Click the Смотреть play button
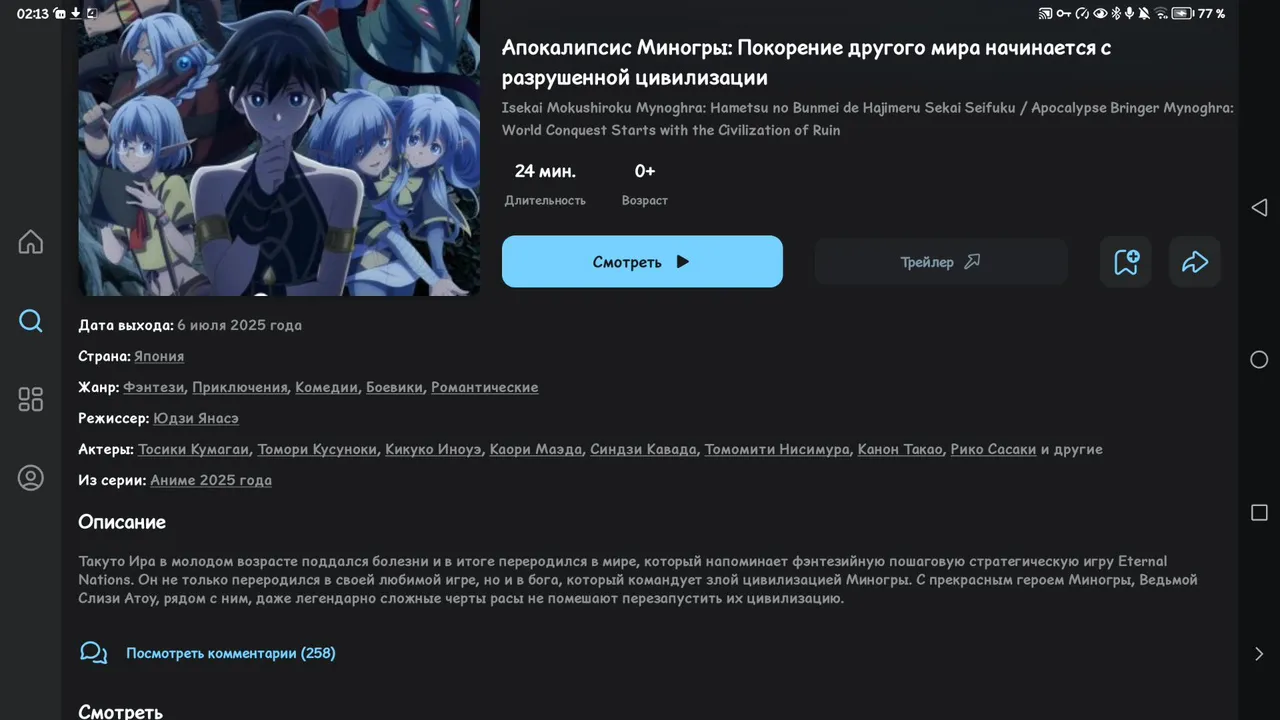 642,262
